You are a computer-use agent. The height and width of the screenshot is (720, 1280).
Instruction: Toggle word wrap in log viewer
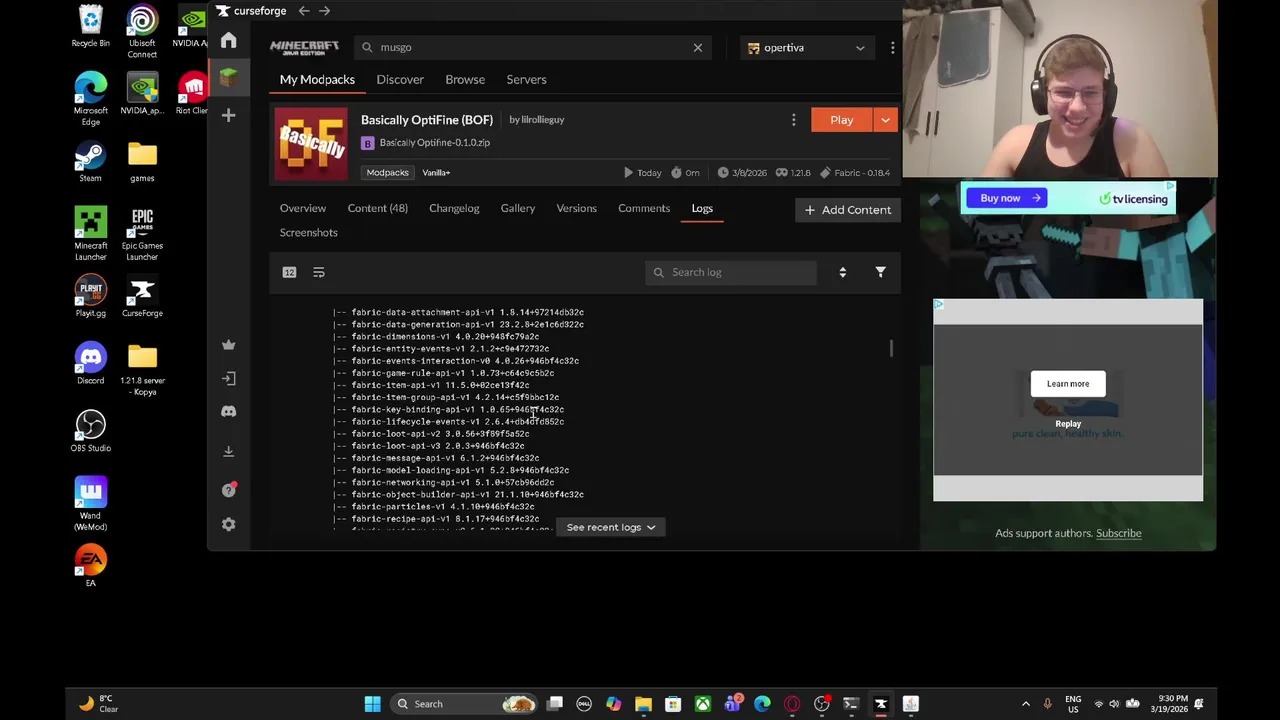coord(319,272)
